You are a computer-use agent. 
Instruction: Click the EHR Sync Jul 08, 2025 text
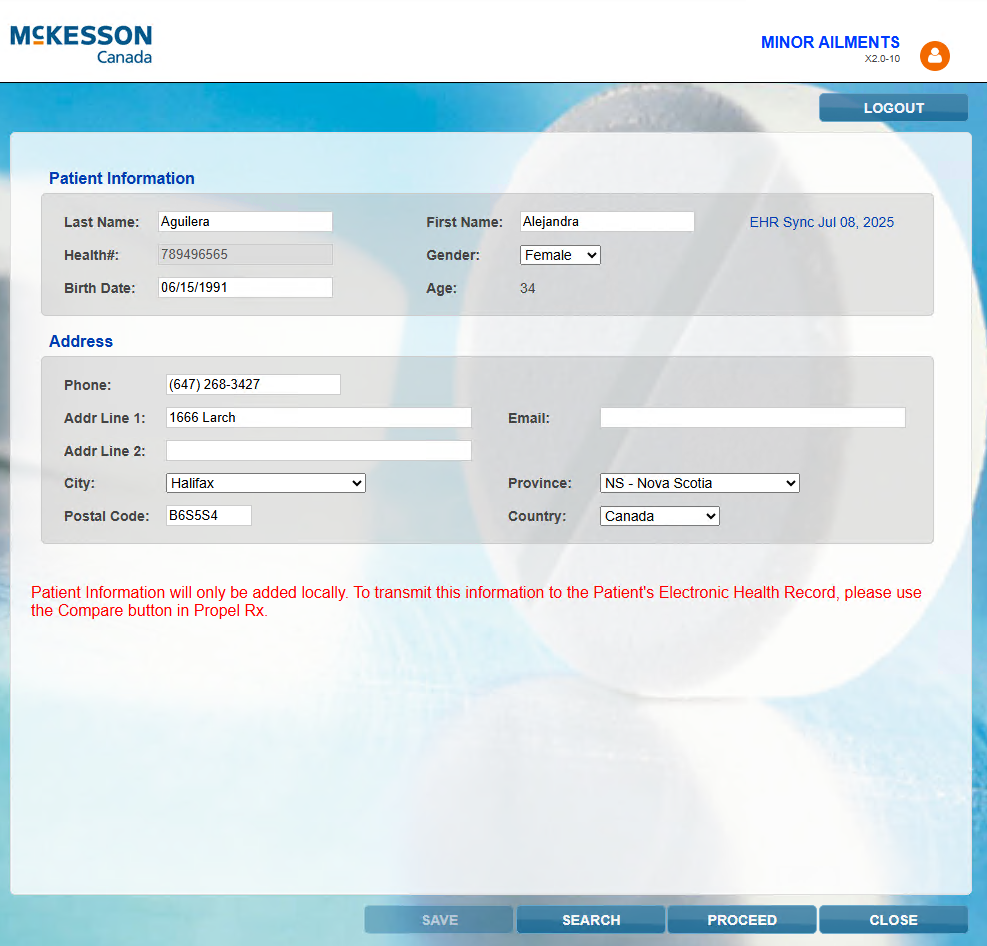click(821, 222)
